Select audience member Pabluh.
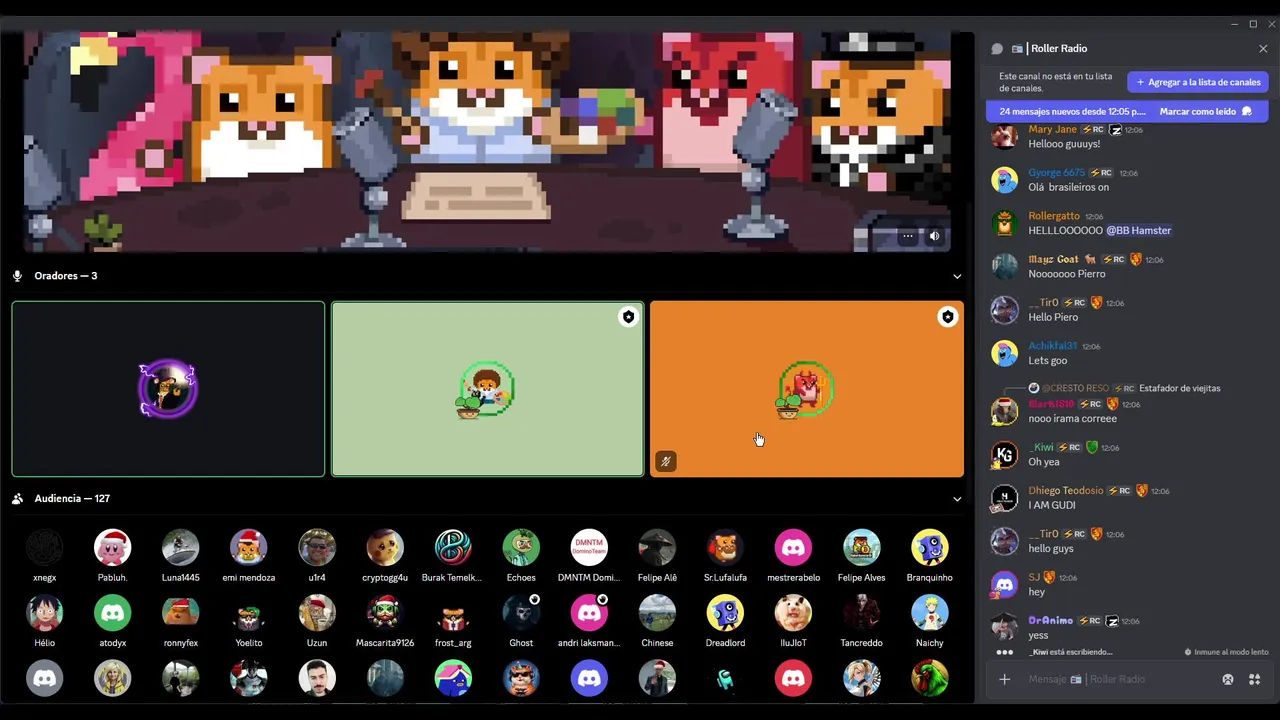The height and width of the screenshot is (720, 1280). coord(112,556)
